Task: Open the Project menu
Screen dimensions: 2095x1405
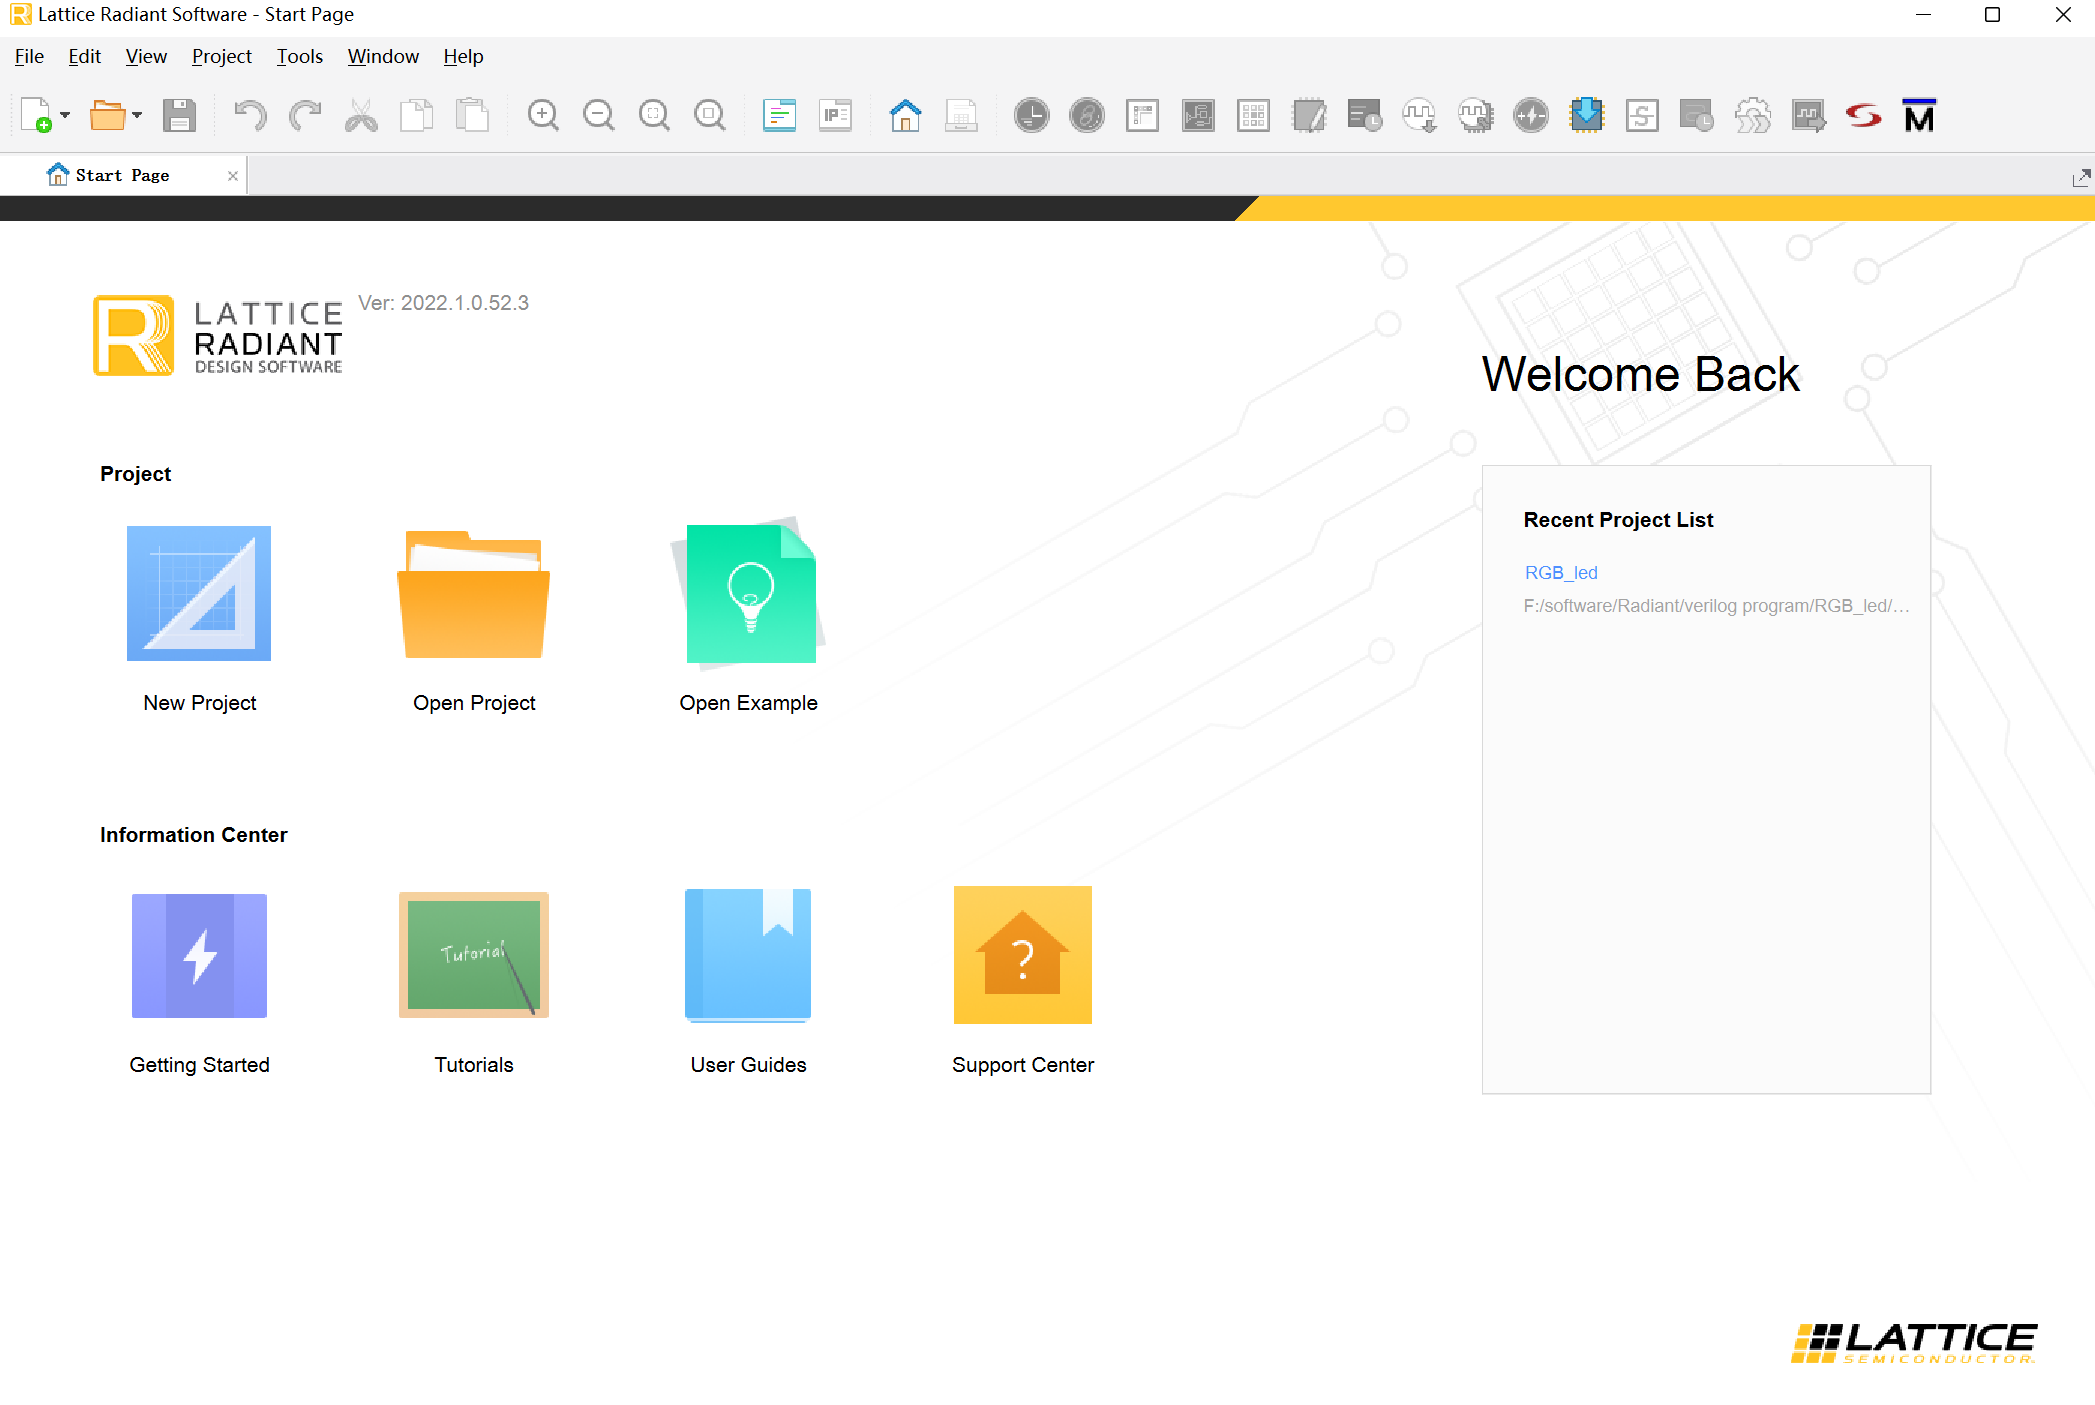Action: click(x=222, y=57)
